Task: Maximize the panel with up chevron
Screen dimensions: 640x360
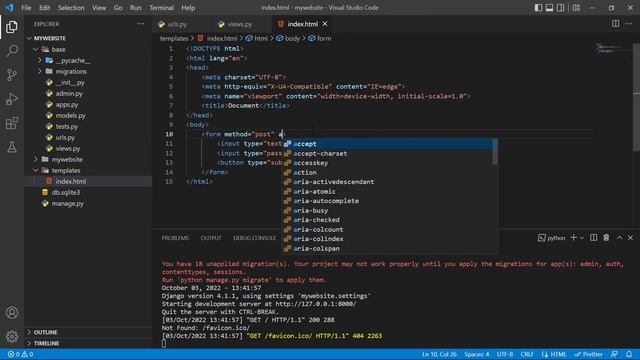Action: pos(619,238)
